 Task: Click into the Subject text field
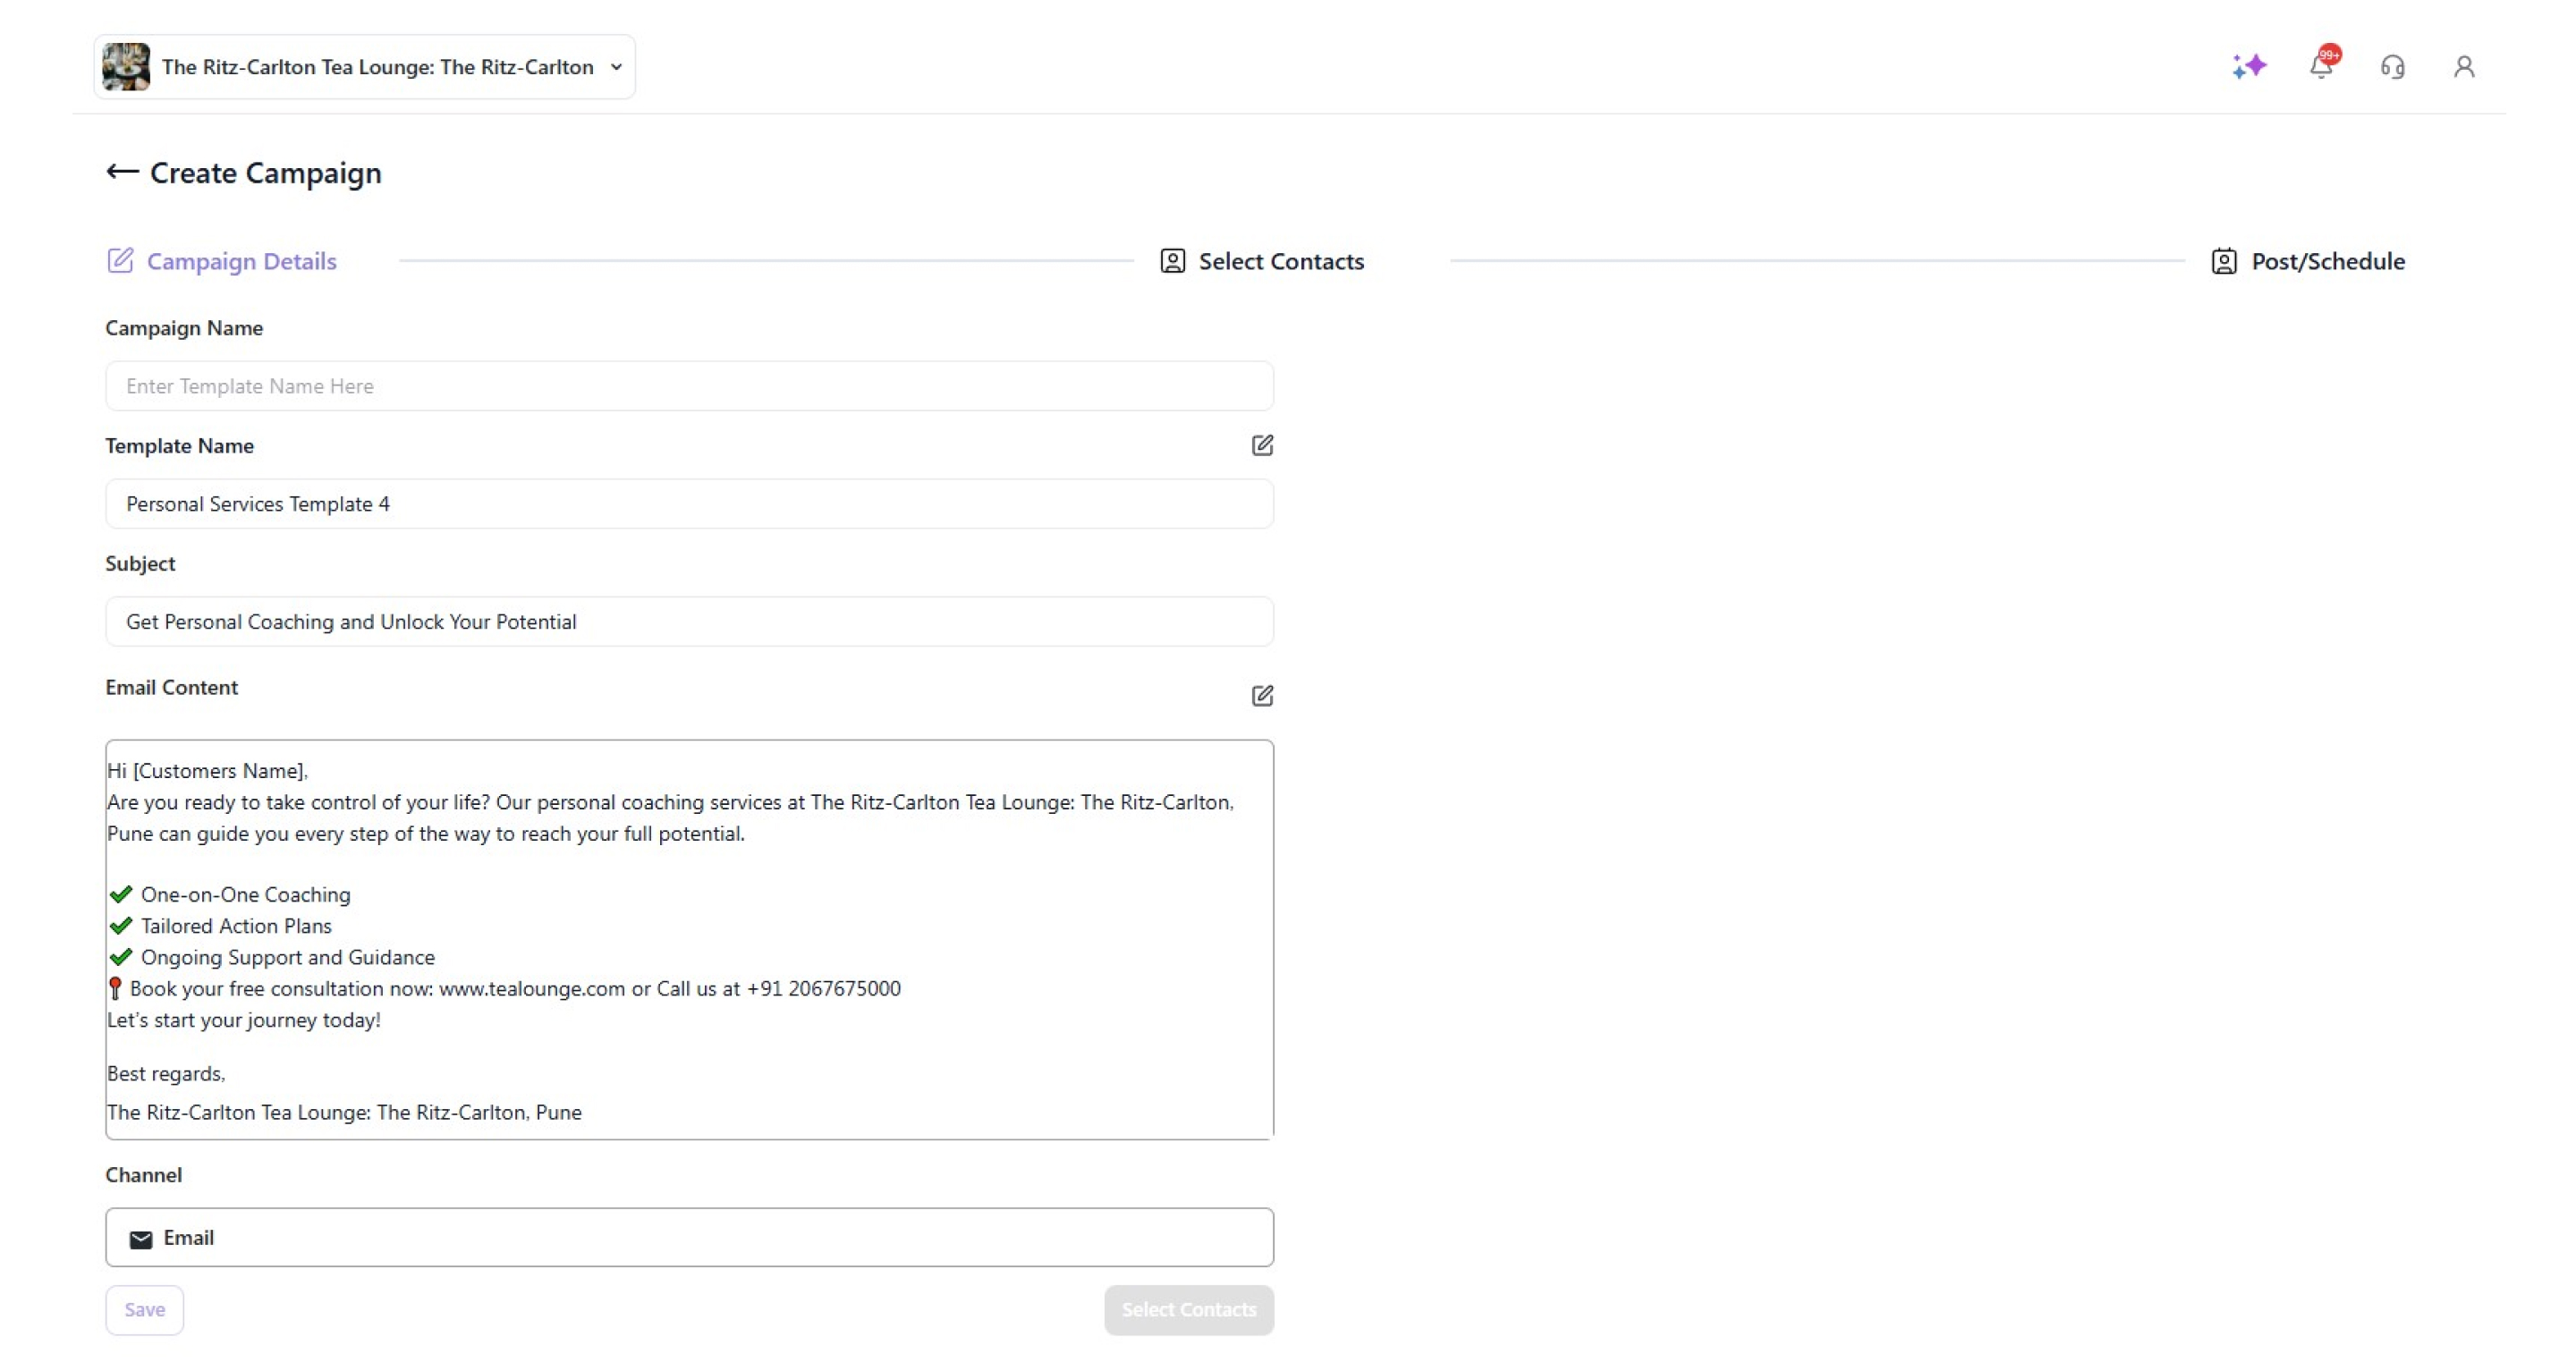[689, 622]
